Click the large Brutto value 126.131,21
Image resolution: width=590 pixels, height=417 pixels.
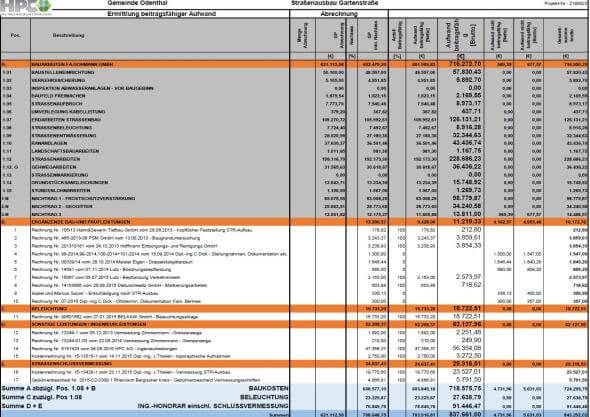(x=465, y=119)
